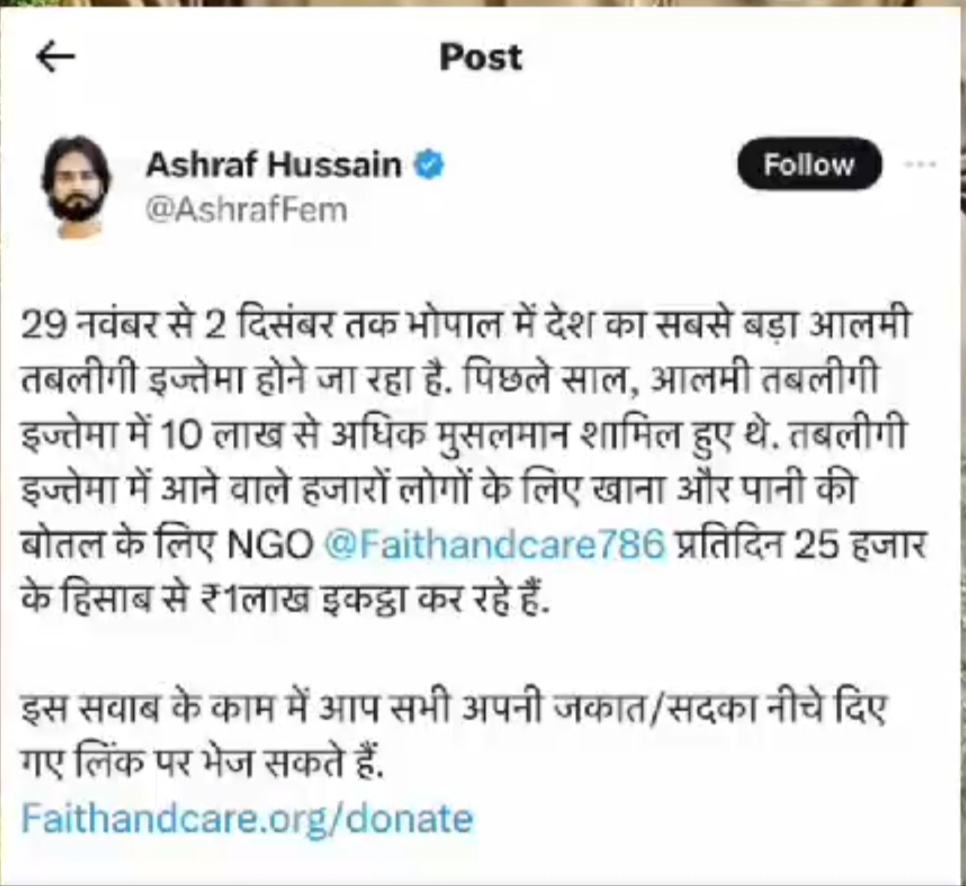The image size is (966, 886).
Task: Visit the Faithandcare.org/donate link
Action: 248,818
